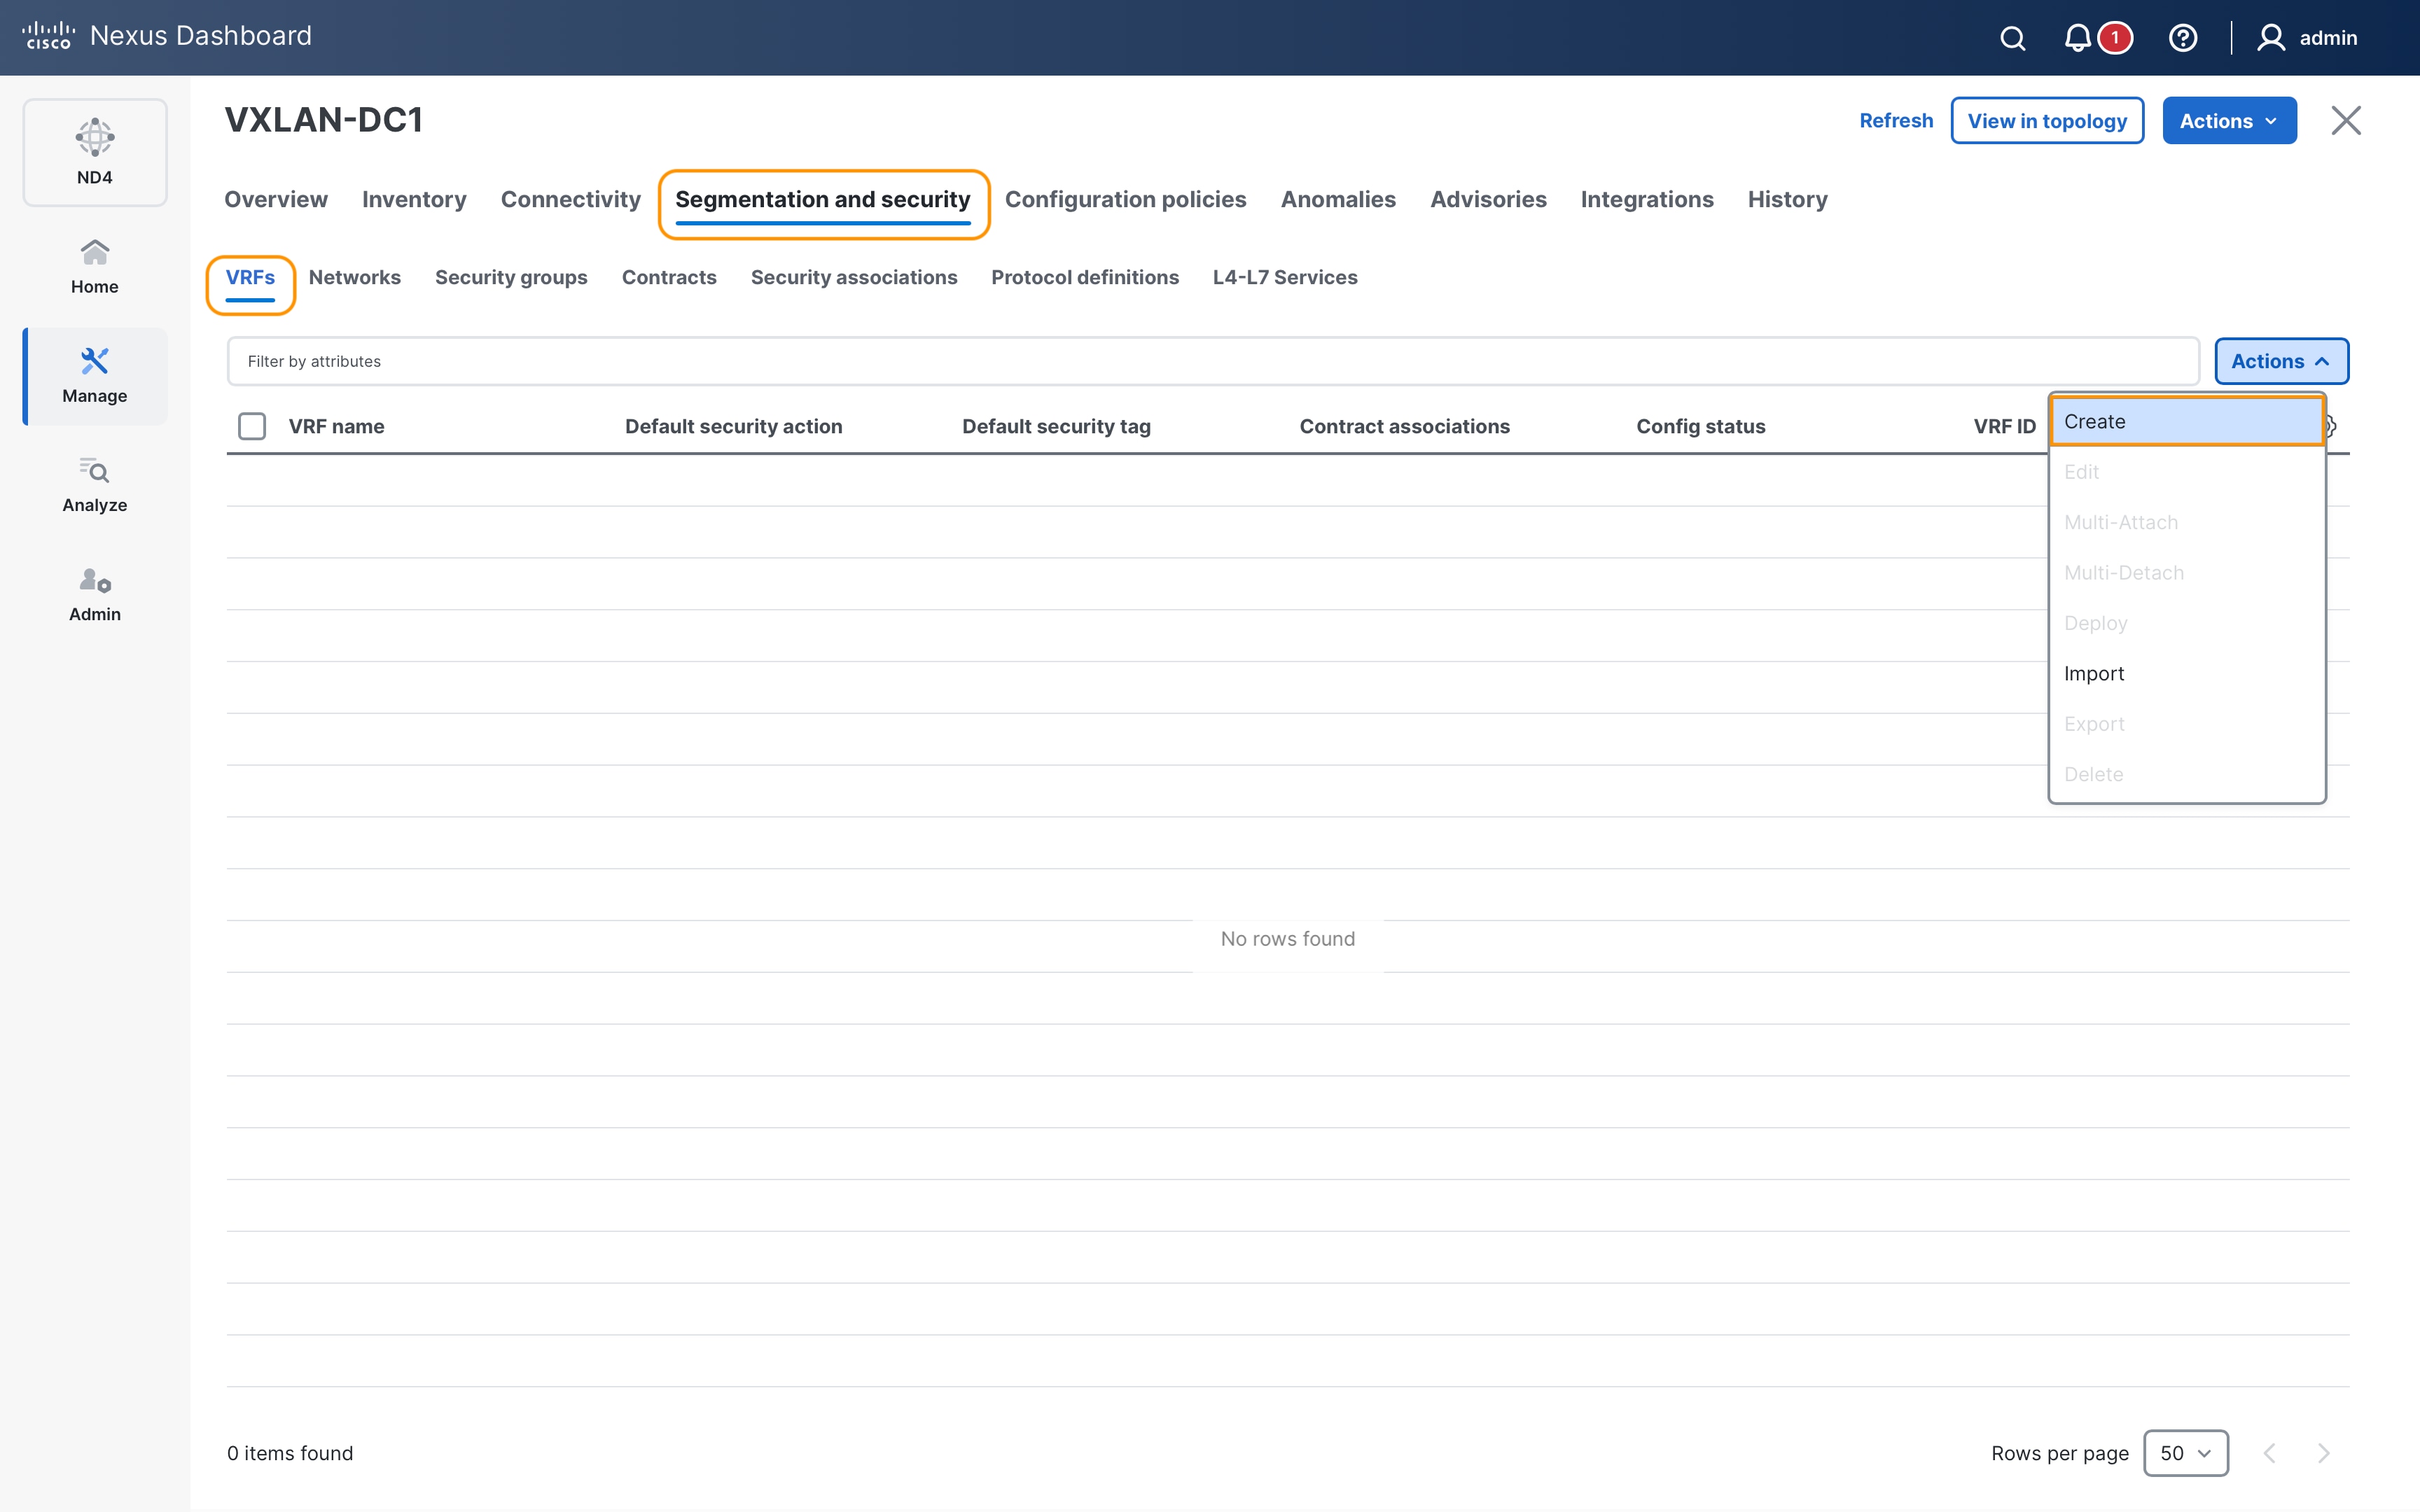Click the View in topology button

tap(2047, 121)
